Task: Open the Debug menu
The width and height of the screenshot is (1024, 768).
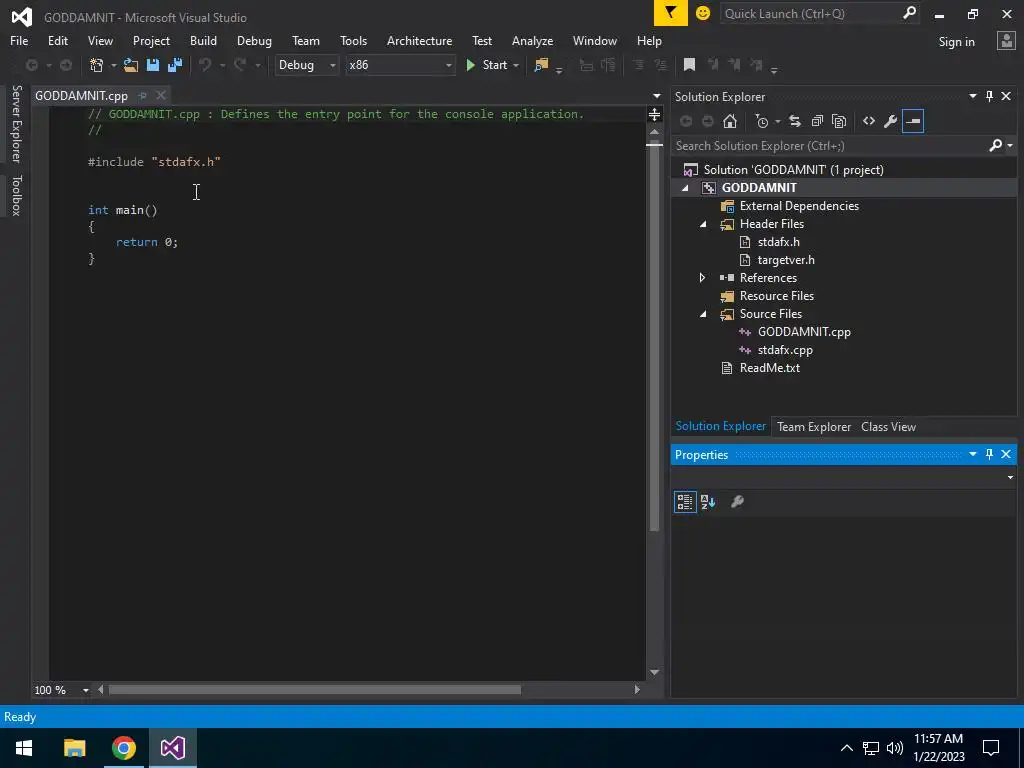Action: click(254, 40)
